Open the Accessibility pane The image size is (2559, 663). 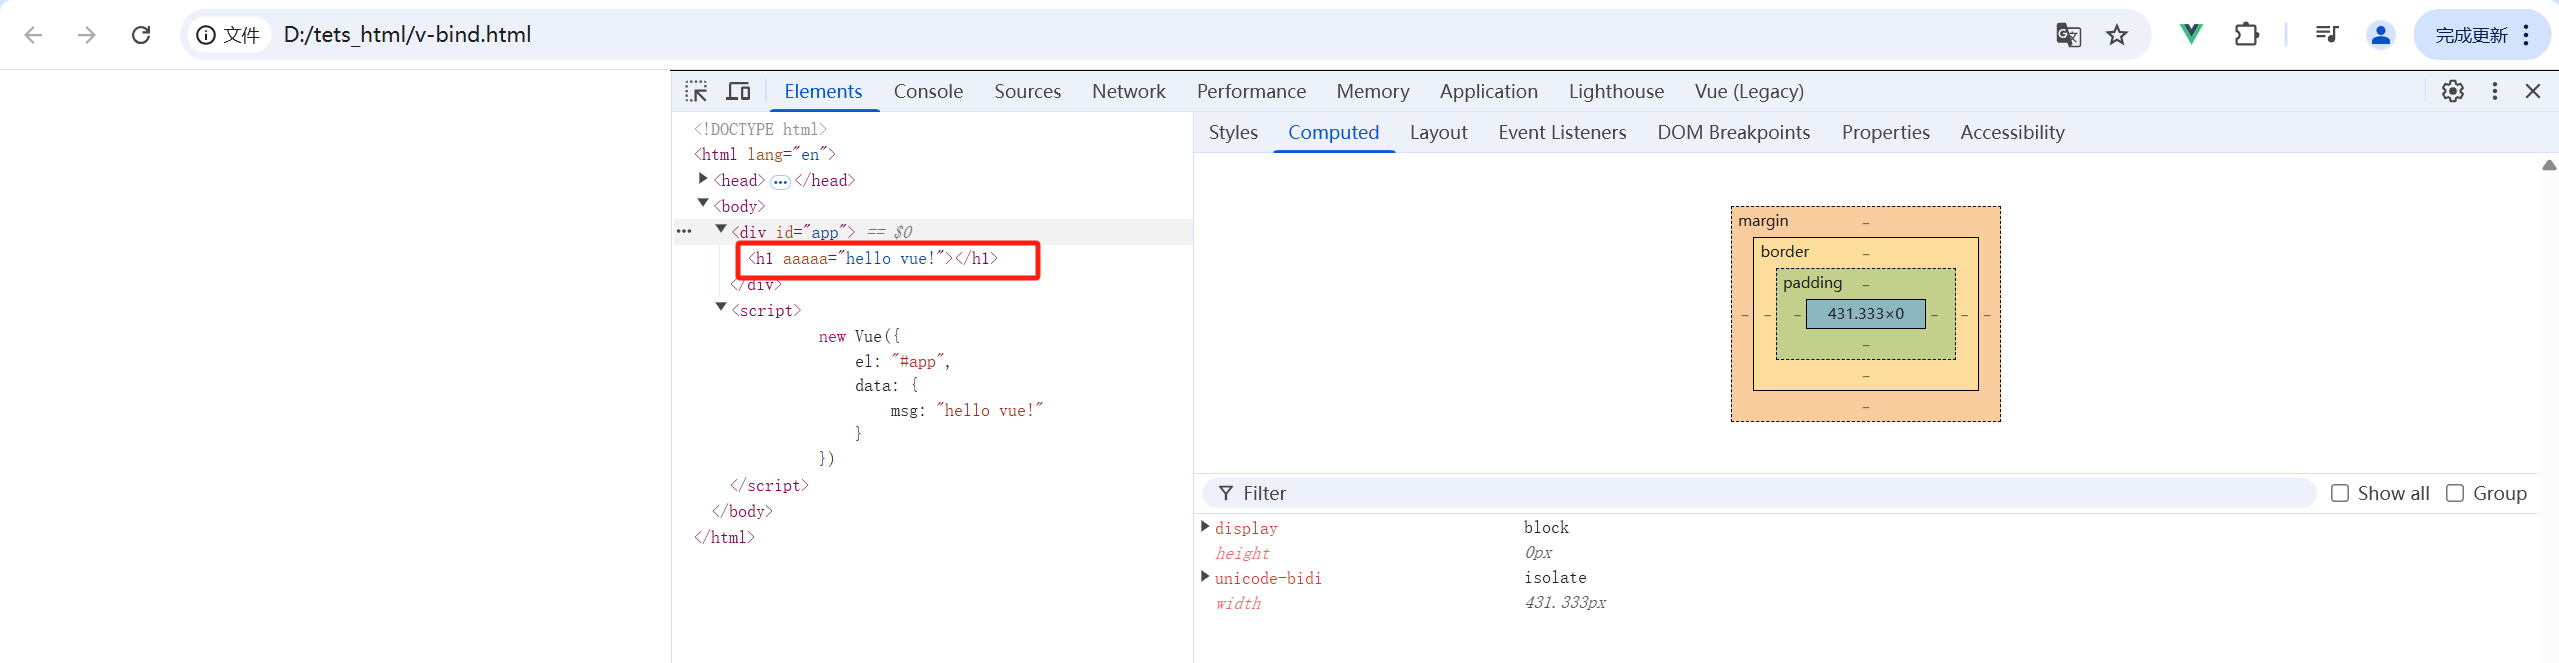[x=2012, y=132]
